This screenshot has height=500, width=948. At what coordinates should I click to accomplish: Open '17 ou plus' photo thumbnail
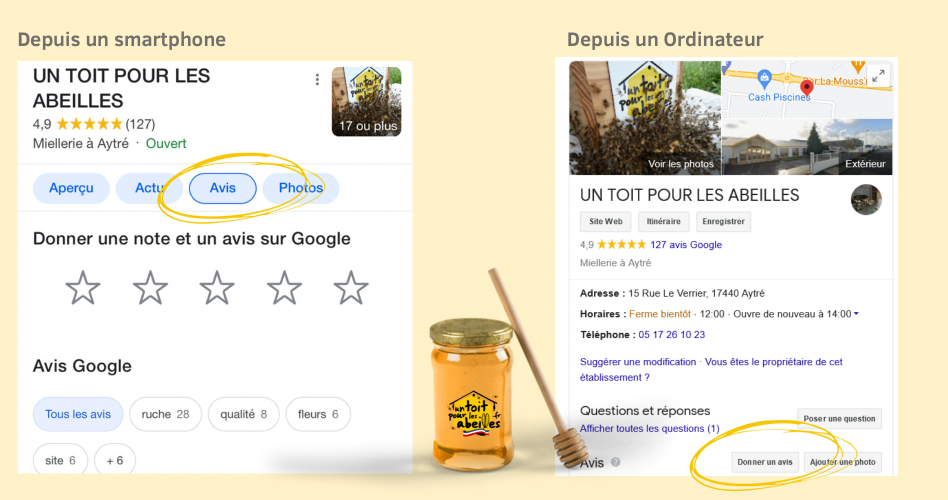tap(366, 102)
